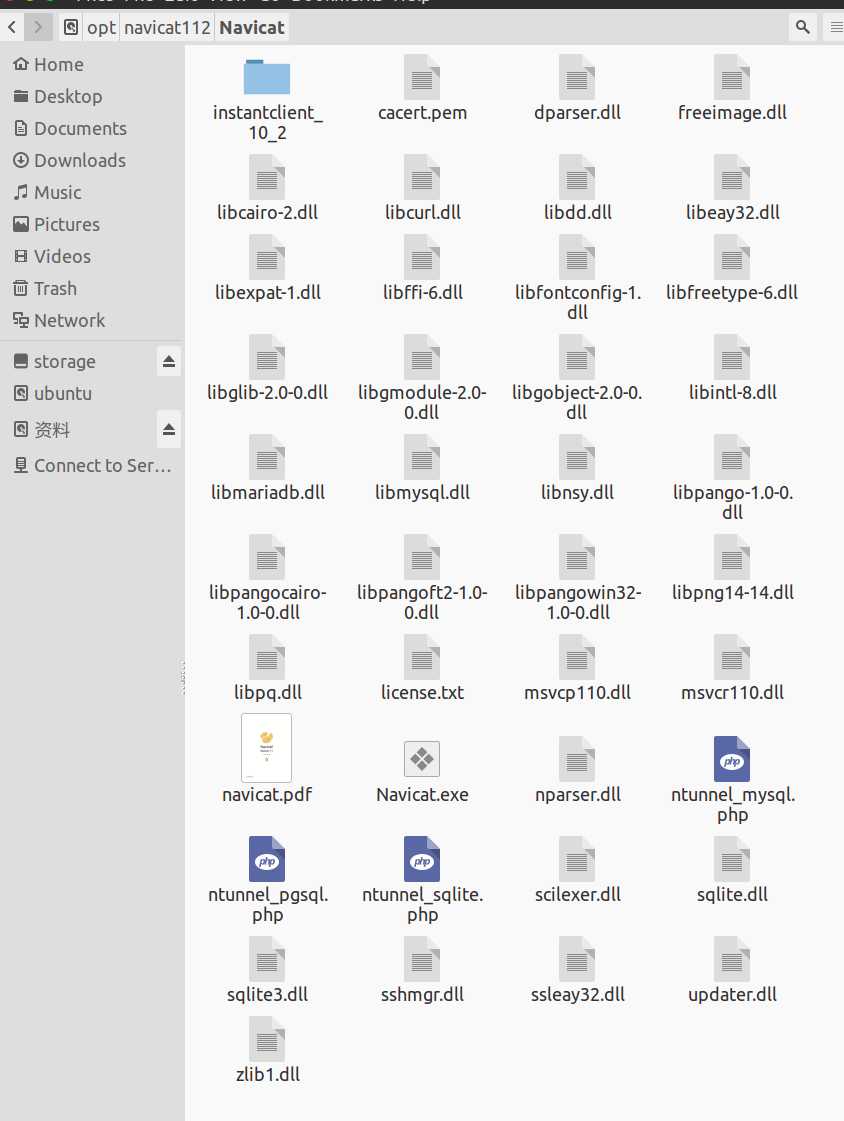Select the libmariadb.dll file icon
The height and width of the screenshot is (1121, 844).
267,457
